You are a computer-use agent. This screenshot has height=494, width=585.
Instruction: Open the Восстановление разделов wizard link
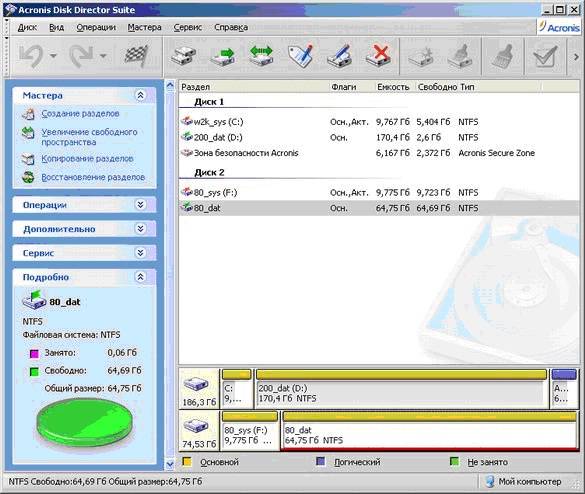(93, 177)
